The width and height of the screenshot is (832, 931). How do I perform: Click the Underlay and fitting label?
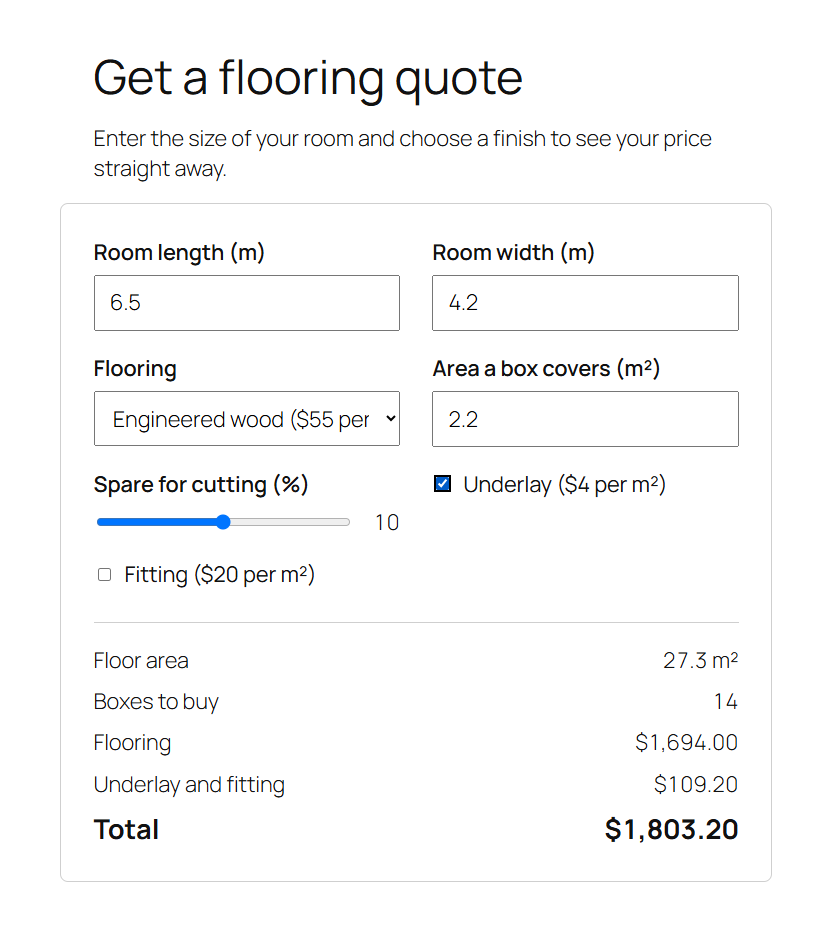pyautogui.click(x=189, y=784)
